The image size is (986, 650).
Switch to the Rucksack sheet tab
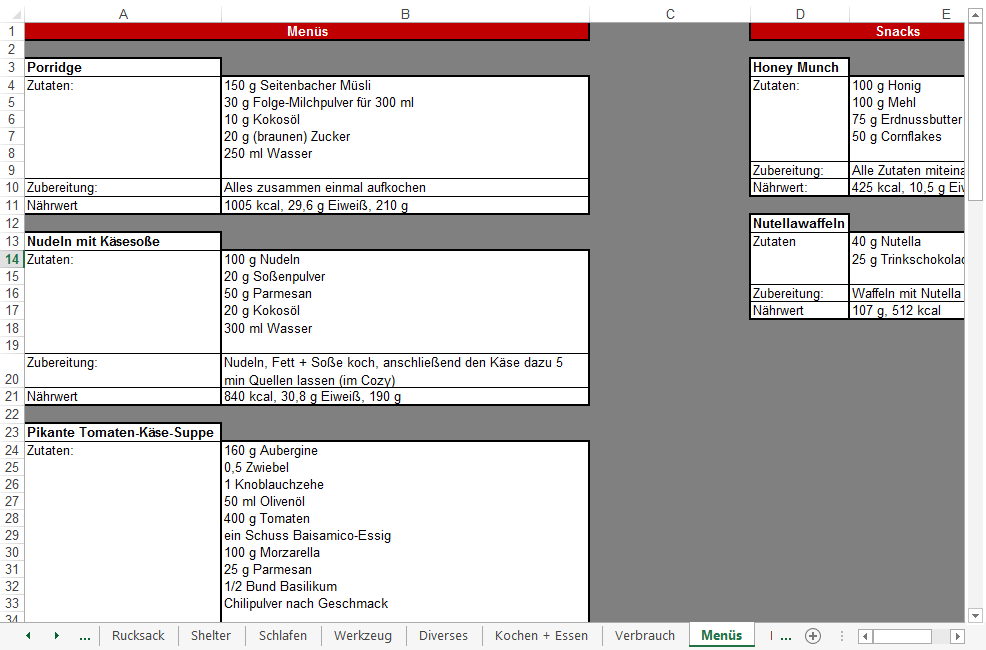[138, 636]
